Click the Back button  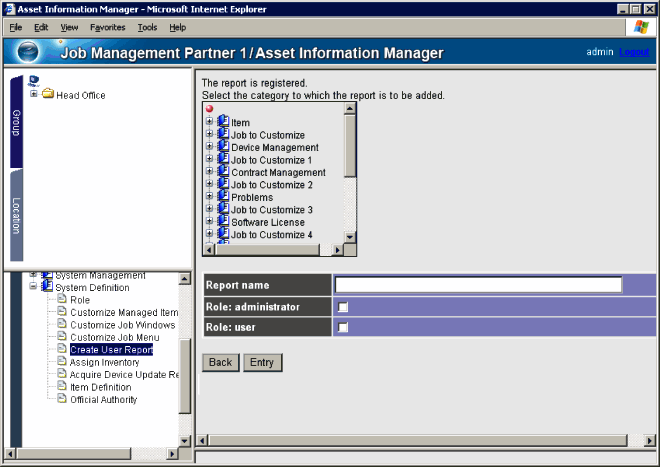coord(221,363)
